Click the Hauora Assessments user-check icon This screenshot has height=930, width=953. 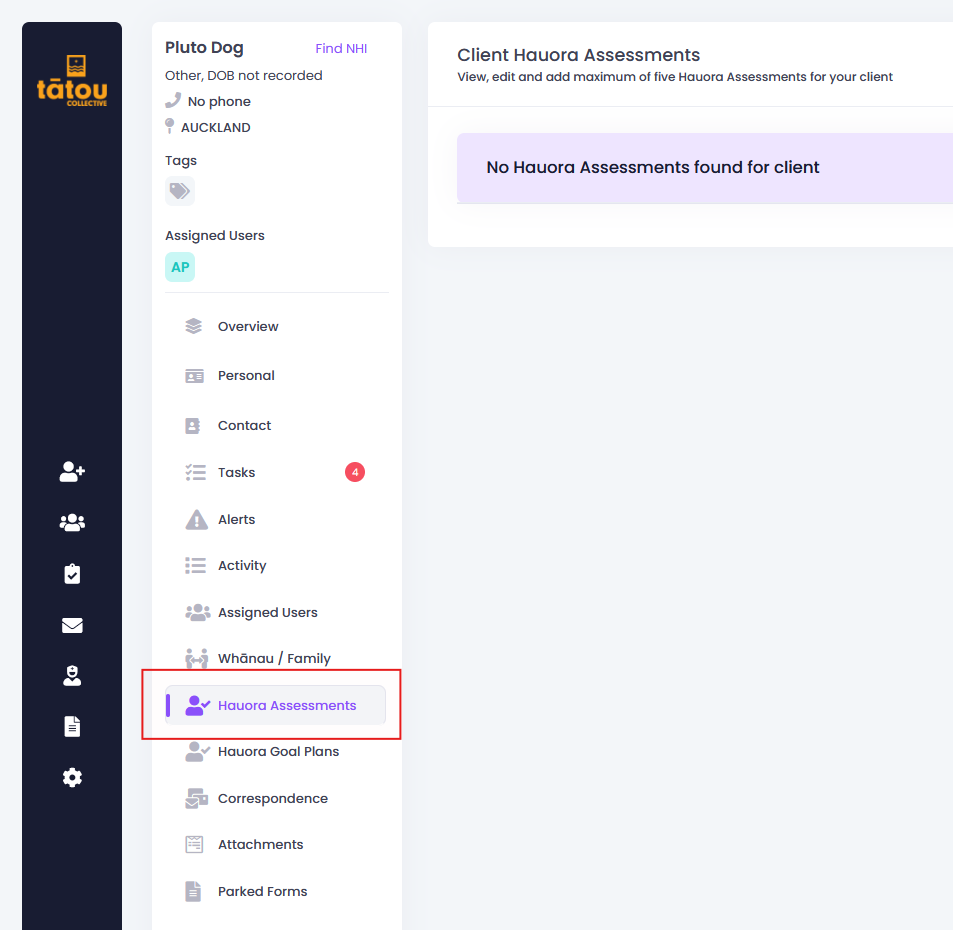click(198, 706)
